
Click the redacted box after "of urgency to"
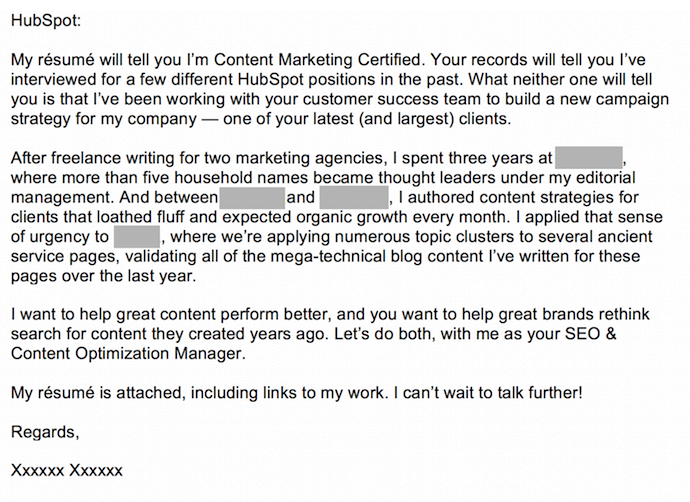(x=138, y=237)
